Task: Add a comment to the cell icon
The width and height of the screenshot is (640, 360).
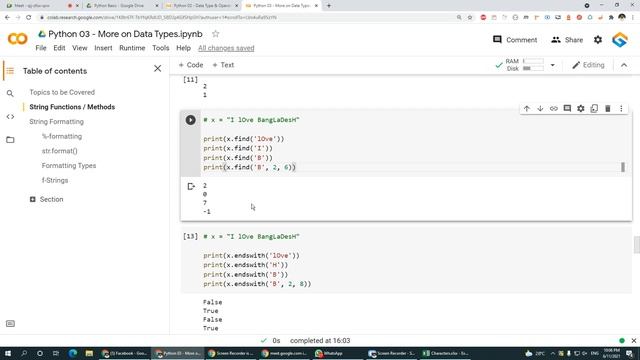Action: (x=567, y=109)
